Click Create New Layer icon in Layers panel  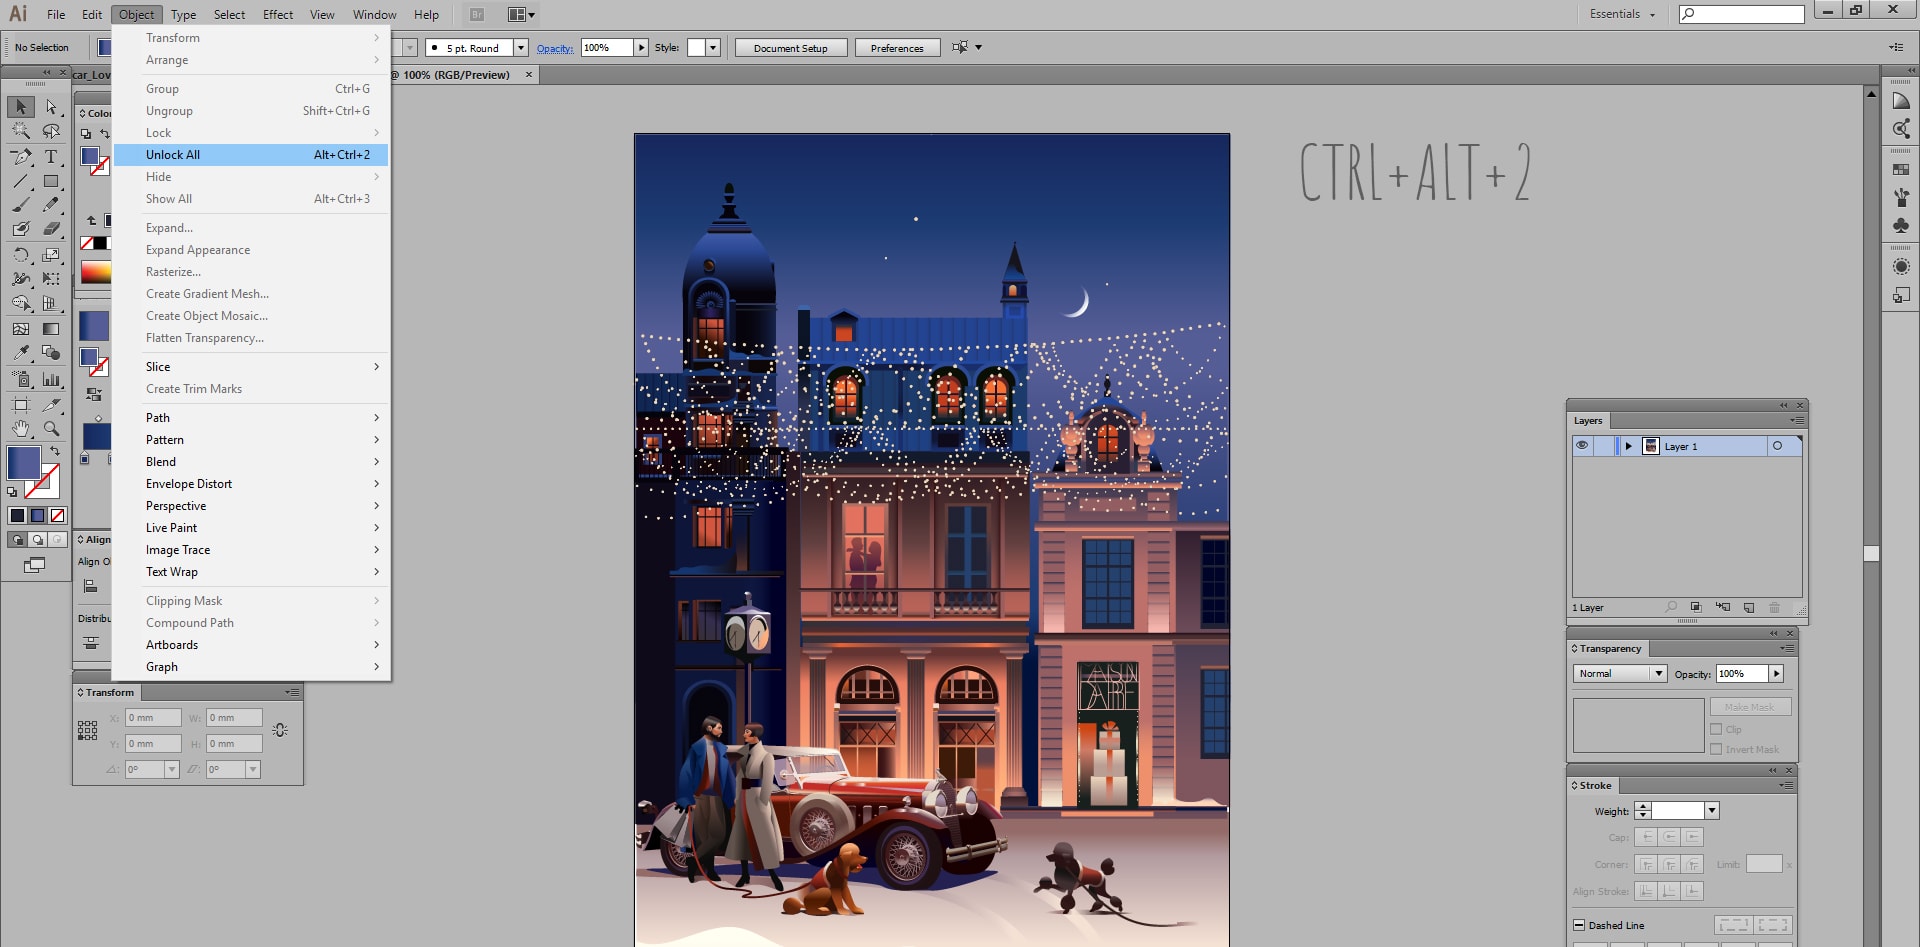coord(1749,608)
